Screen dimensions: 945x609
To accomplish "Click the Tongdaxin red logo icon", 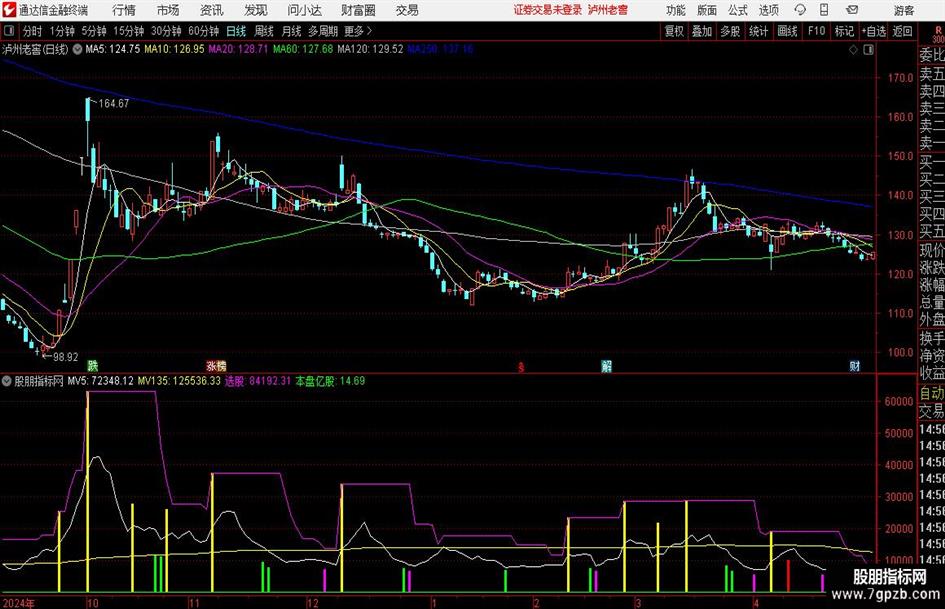I will click(9, 10).
